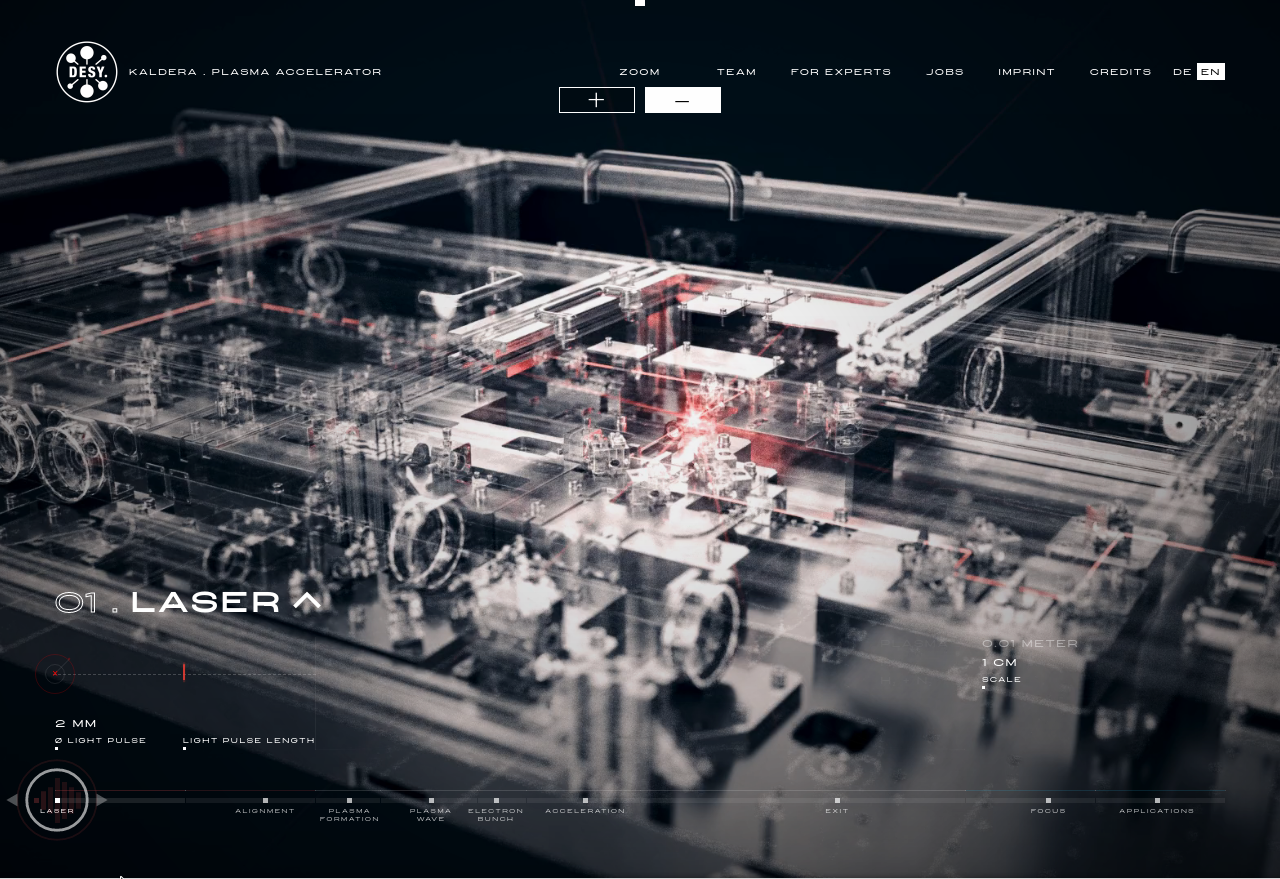This screenshot has width=1280, height=879.
Task: Go to previous step with left arrow
Action: coord(12,800)
